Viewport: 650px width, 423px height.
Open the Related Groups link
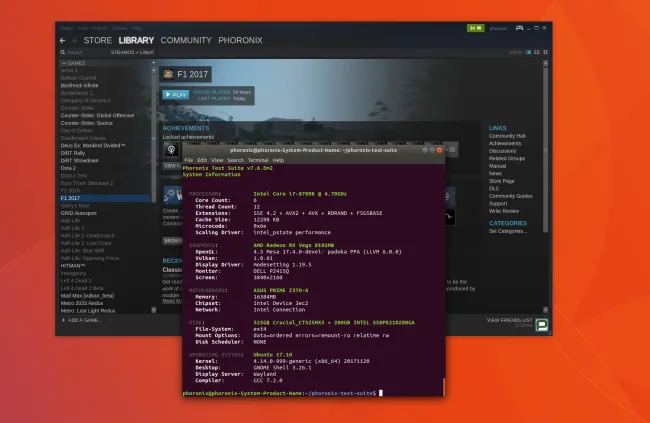pos(507,158)
